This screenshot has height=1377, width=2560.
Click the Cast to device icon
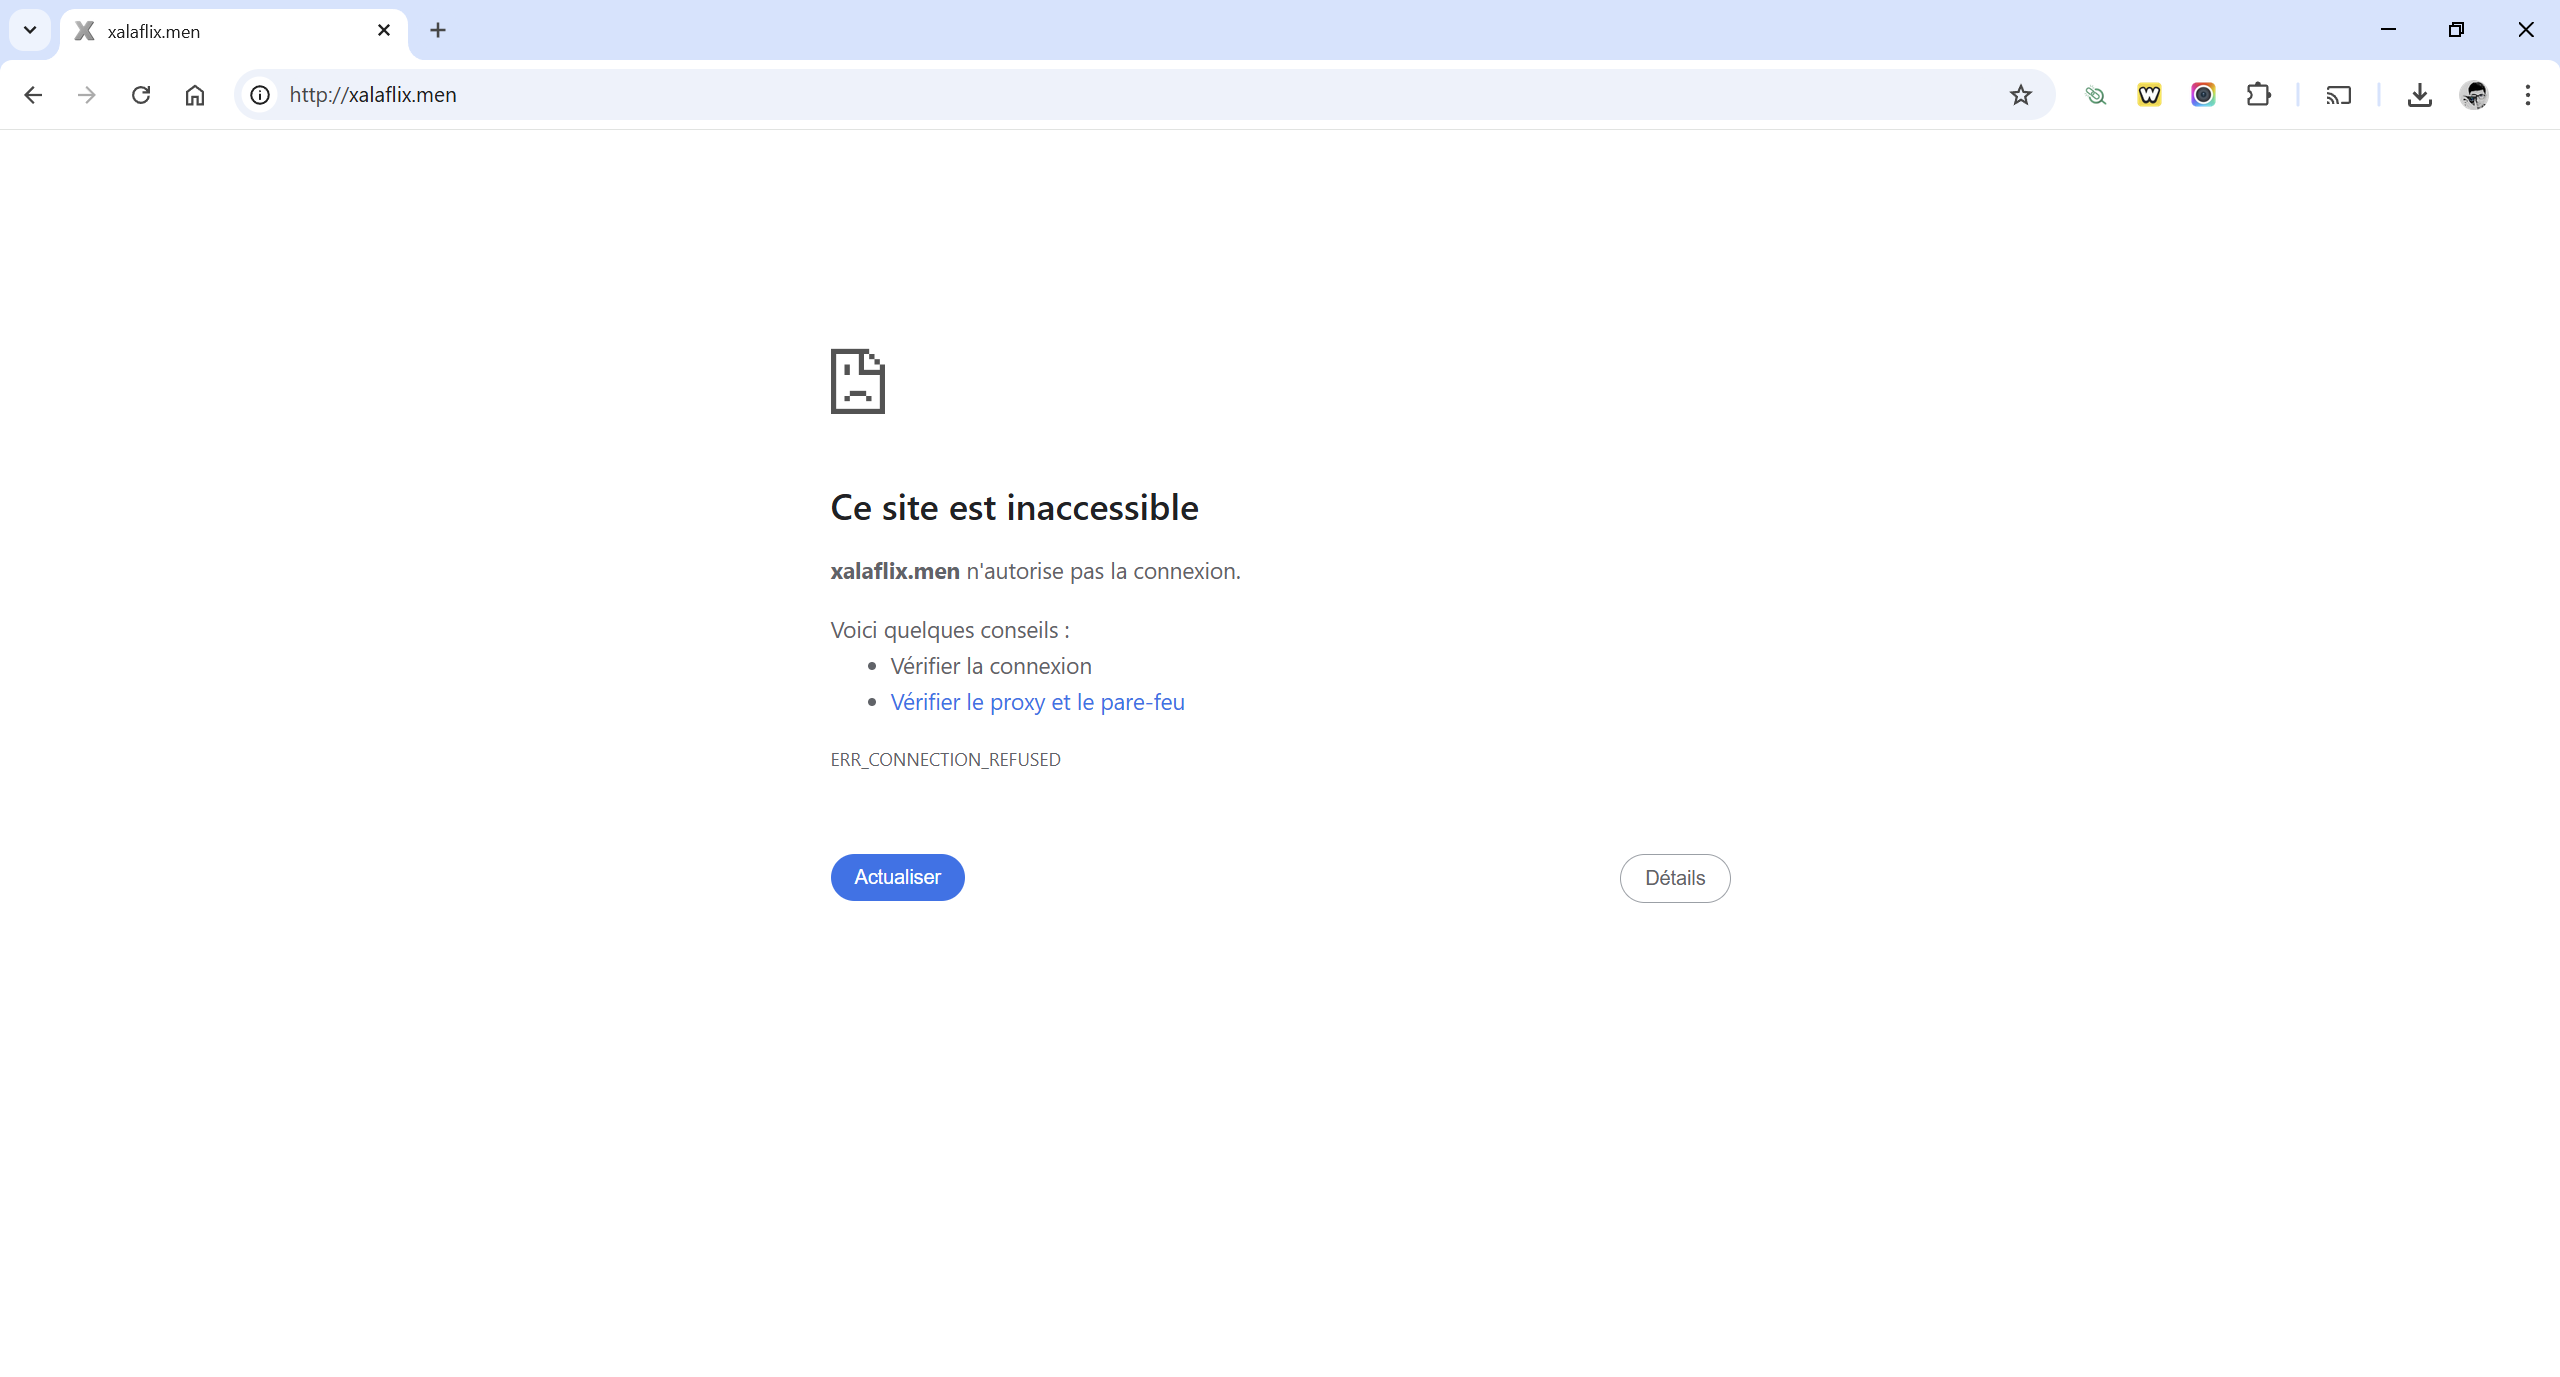(2337, 95)
